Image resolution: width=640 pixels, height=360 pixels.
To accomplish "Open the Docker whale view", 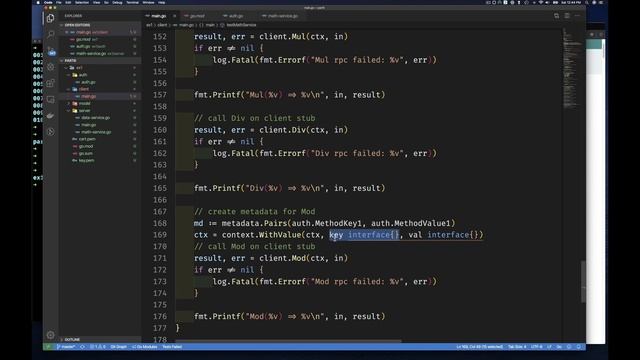I will click(51, 116).
